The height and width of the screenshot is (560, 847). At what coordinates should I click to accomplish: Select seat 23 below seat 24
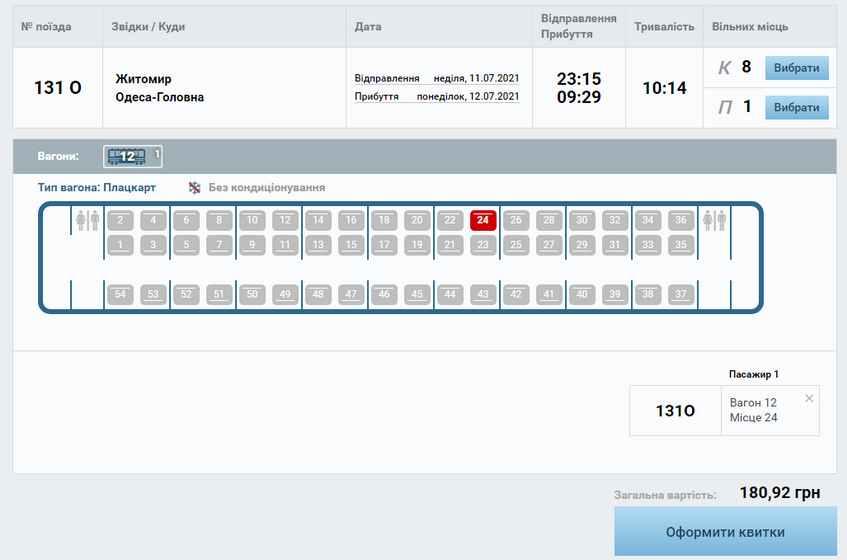tap(483, 244)
